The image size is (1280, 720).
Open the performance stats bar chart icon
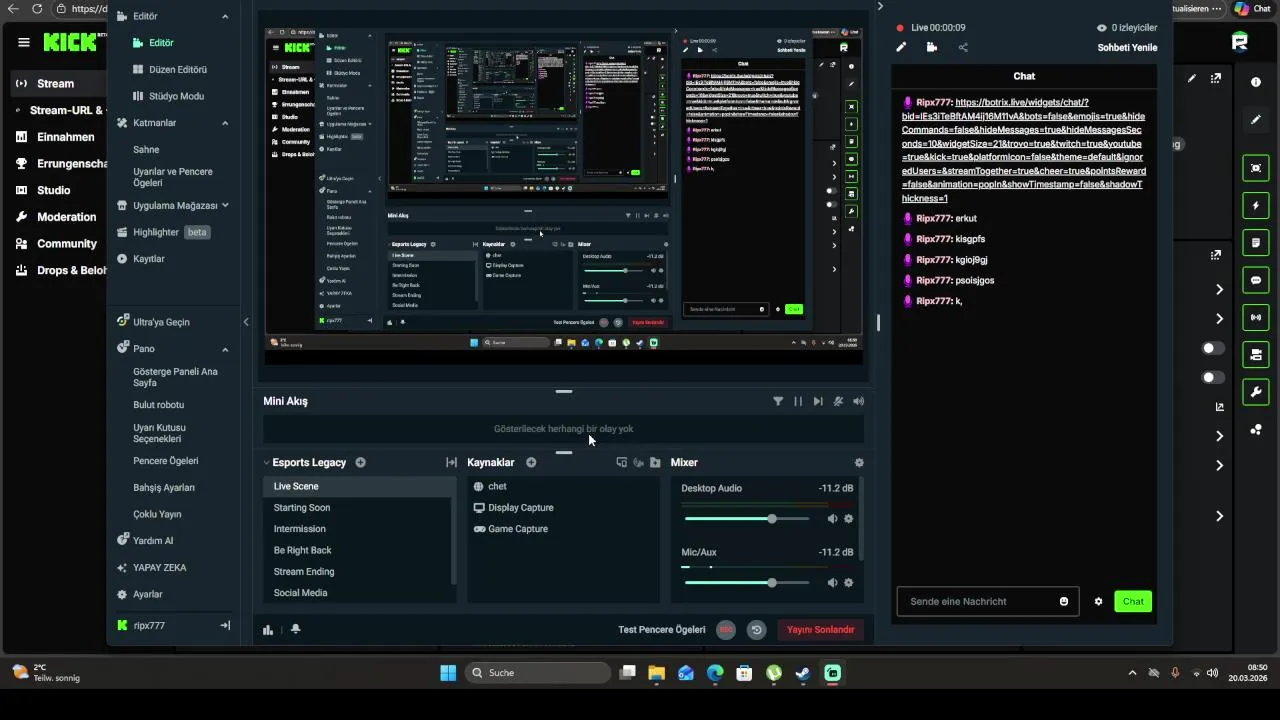pyautogui.click(x=268, y=630)
